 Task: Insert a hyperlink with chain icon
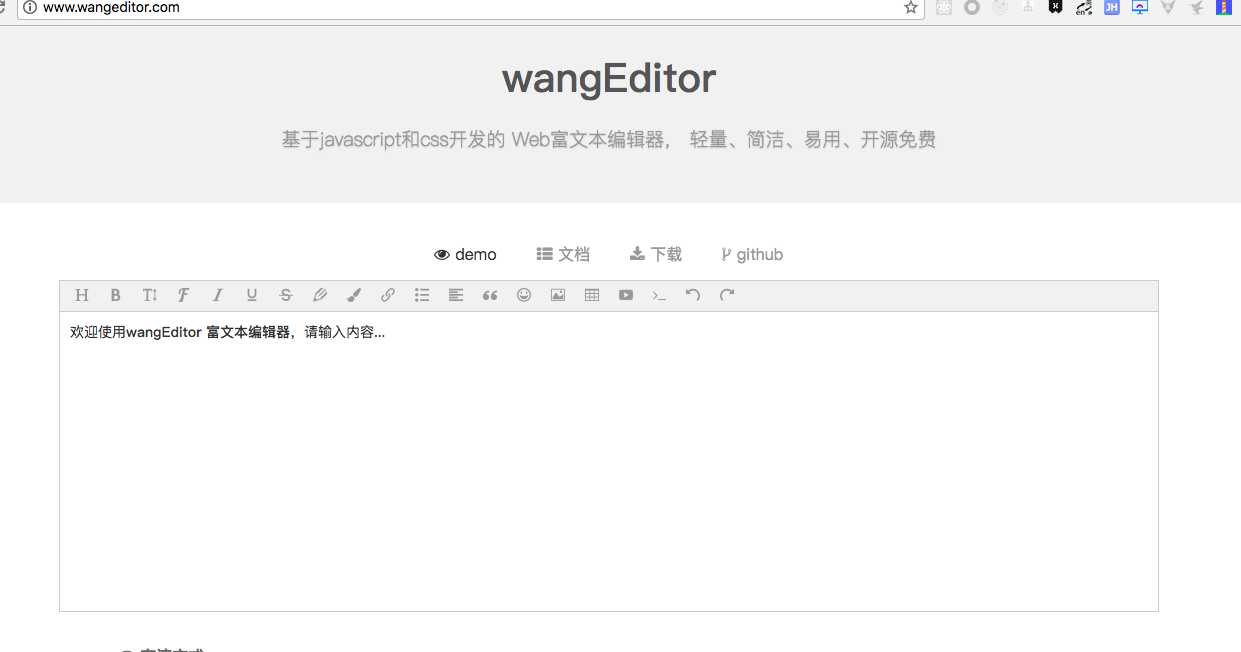click(388, 295)
